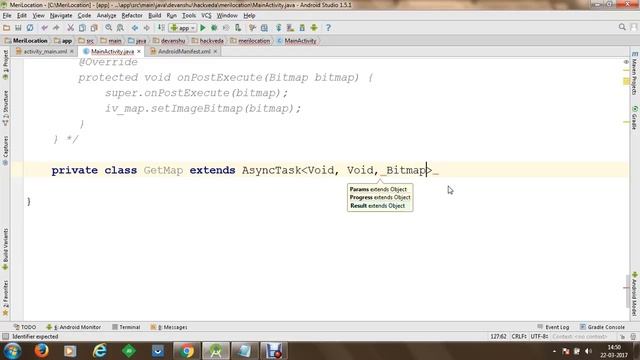Save all files using toolbar icon
640x360 pixels.
point(18,28)
